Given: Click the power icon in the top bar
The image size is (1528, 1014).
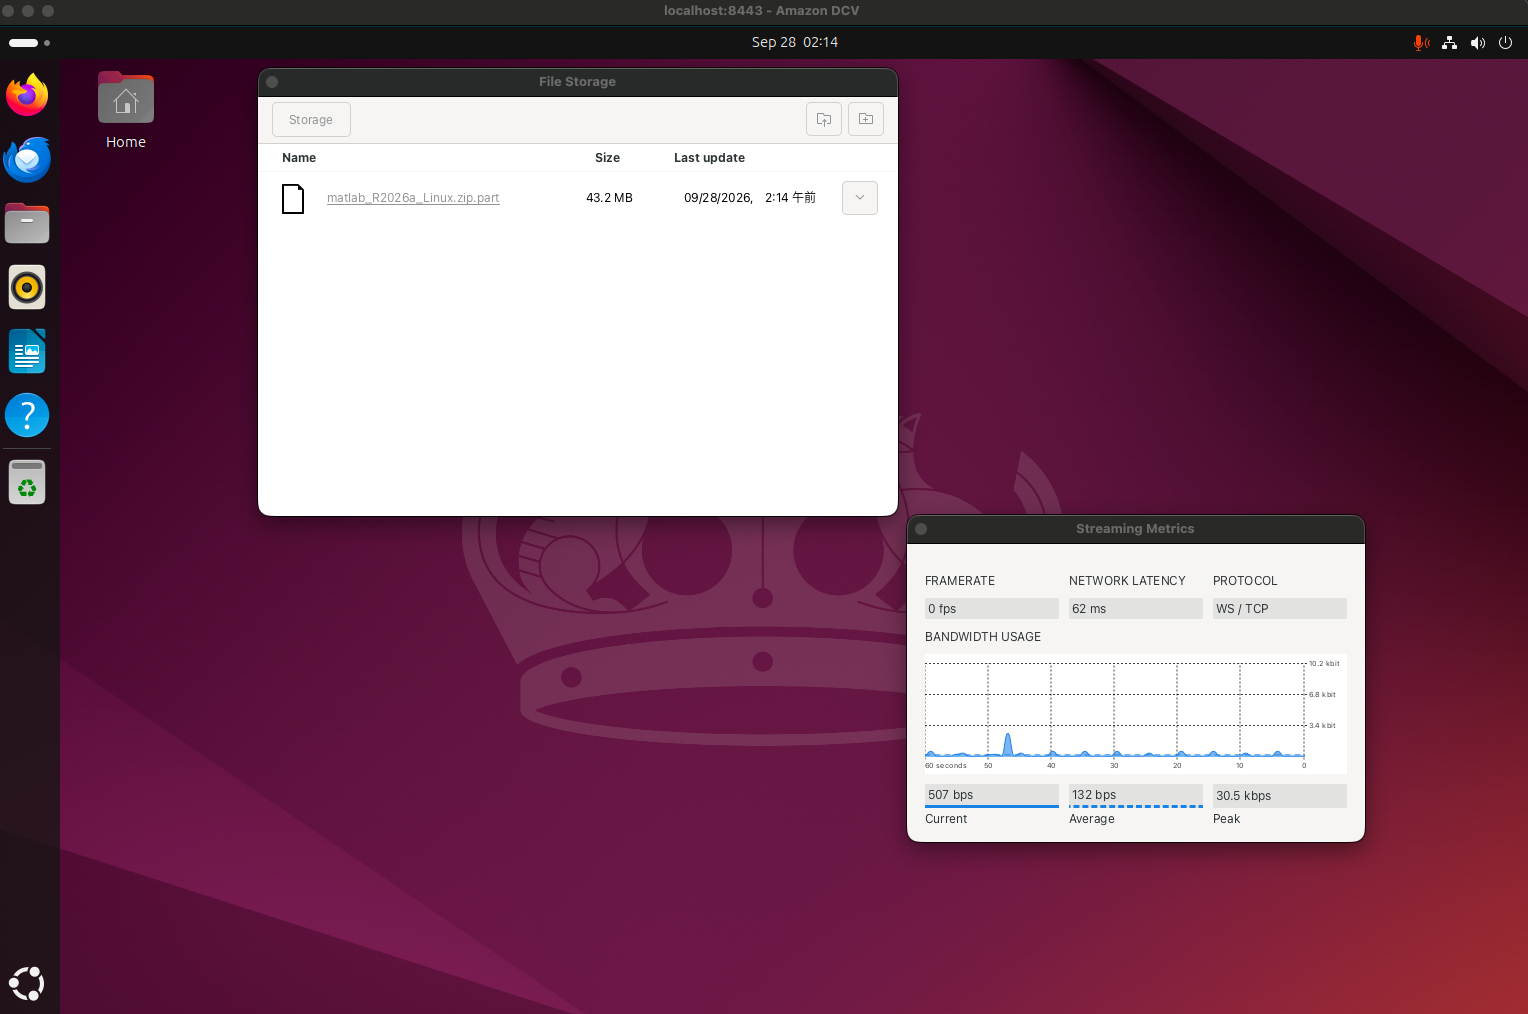Looking at the screenshot, I should [1505, 43].
